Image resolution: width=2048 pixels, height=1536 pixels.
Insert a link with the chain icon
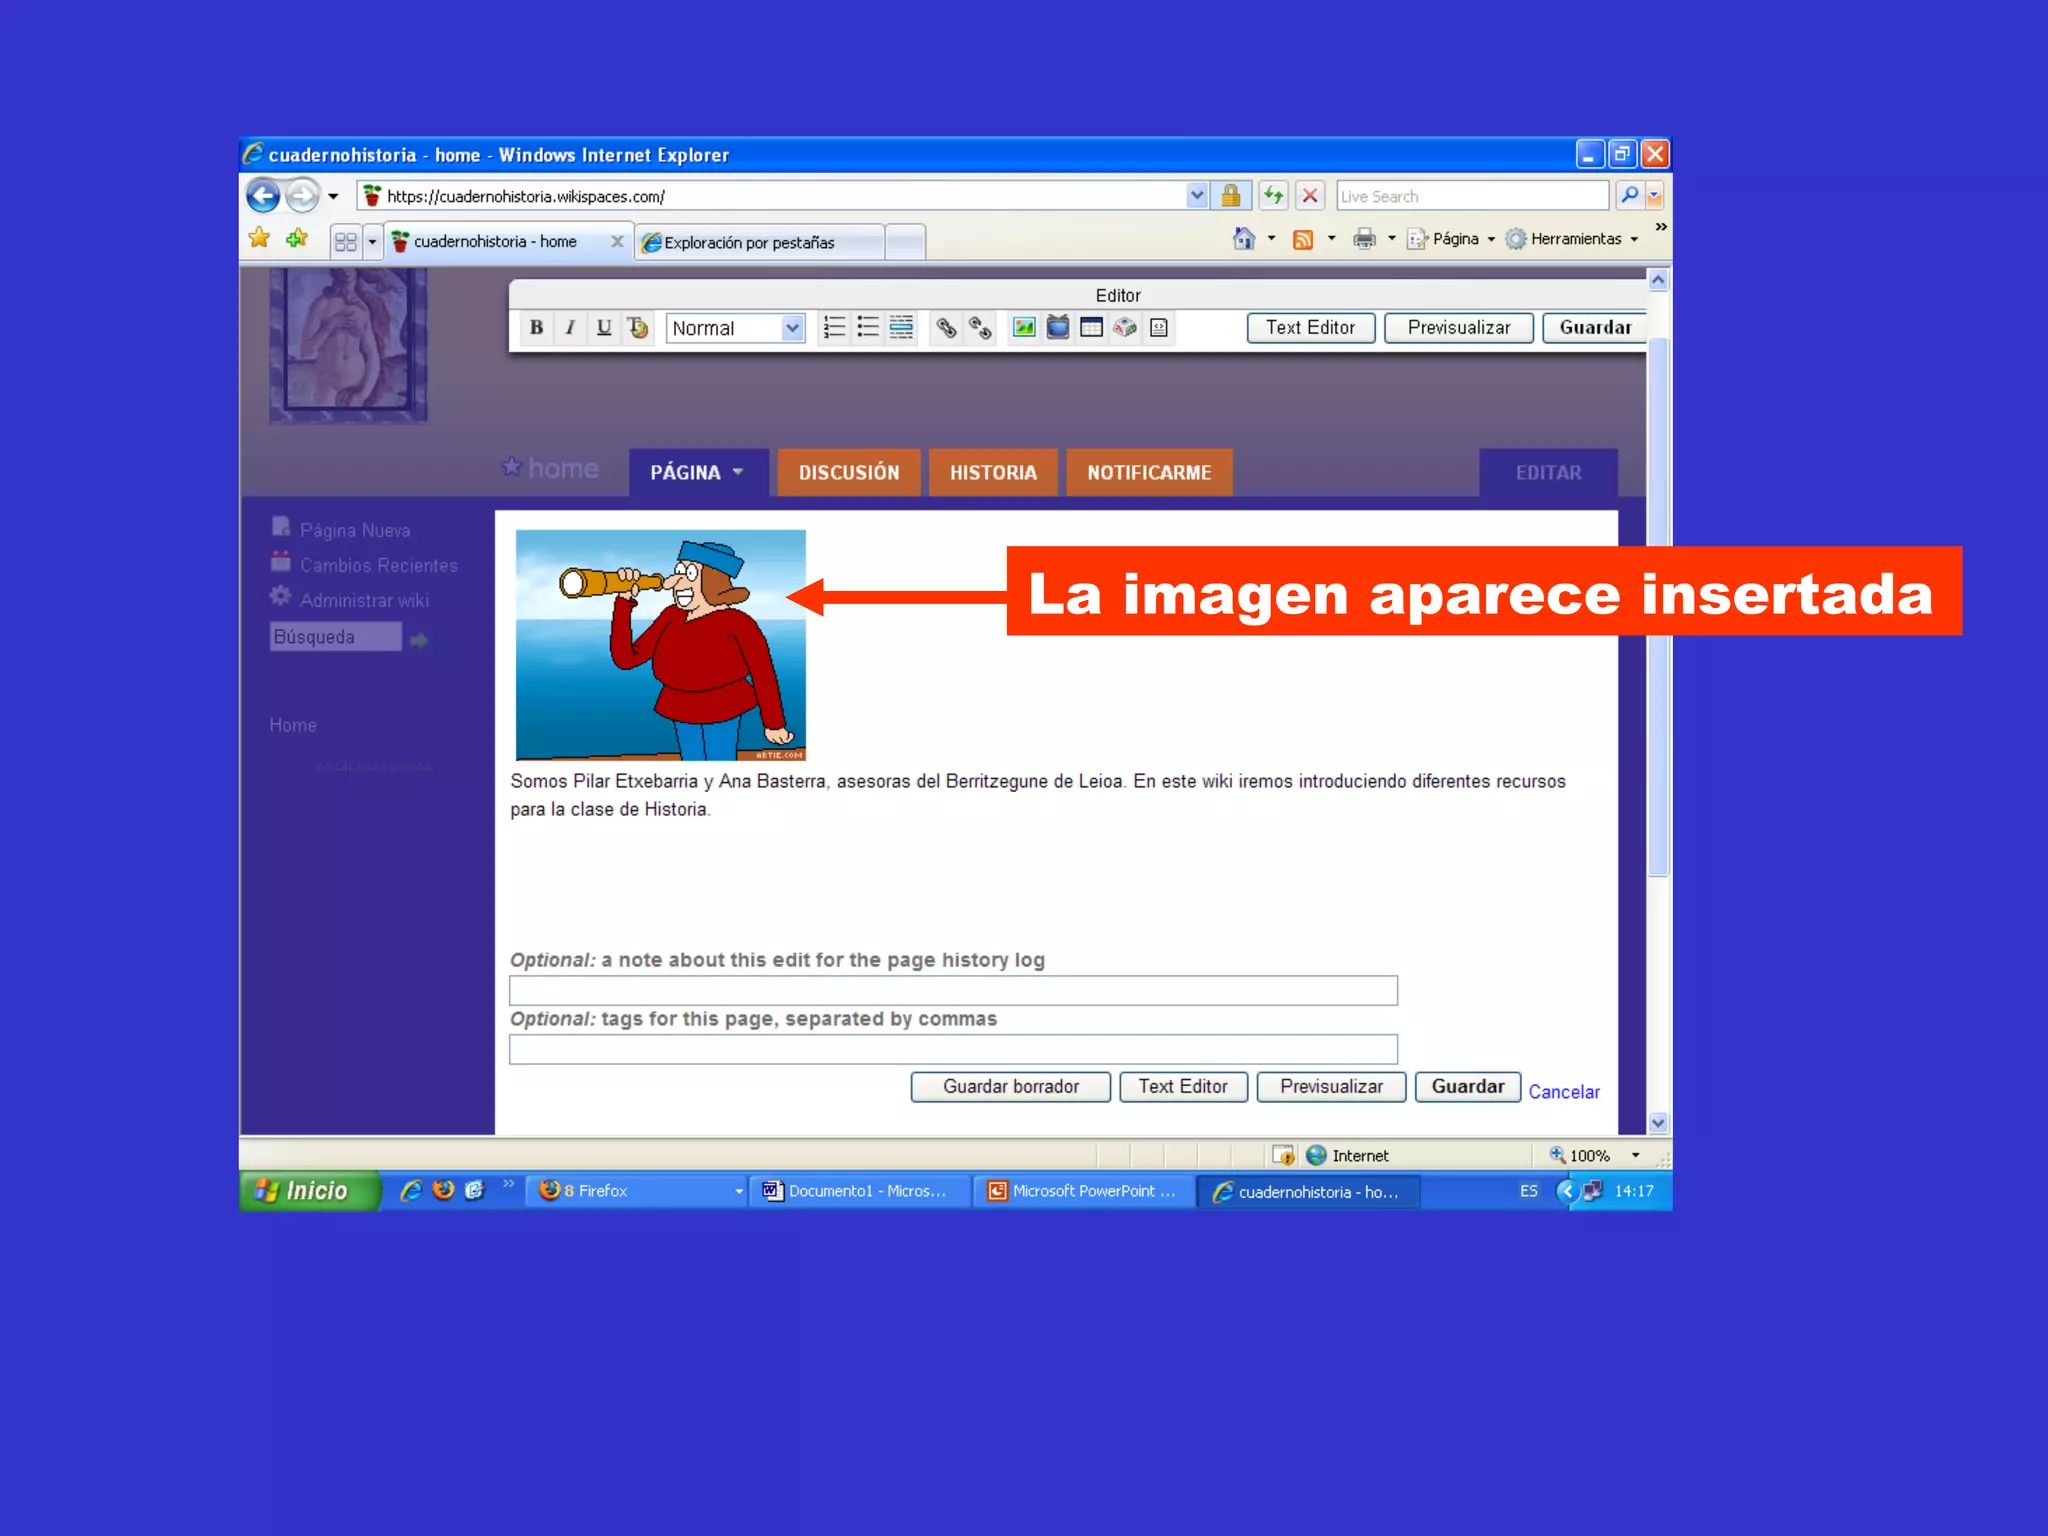946,327
